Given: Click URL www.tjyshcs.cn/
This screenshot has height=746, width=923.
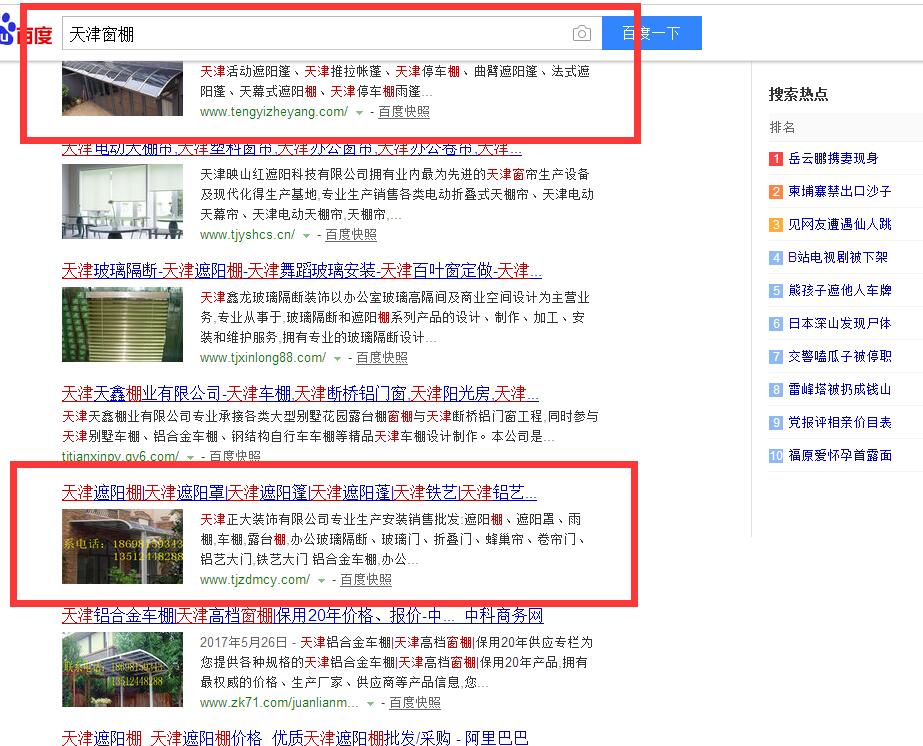Looking at the screenshot, I should (x=247, y=235).
